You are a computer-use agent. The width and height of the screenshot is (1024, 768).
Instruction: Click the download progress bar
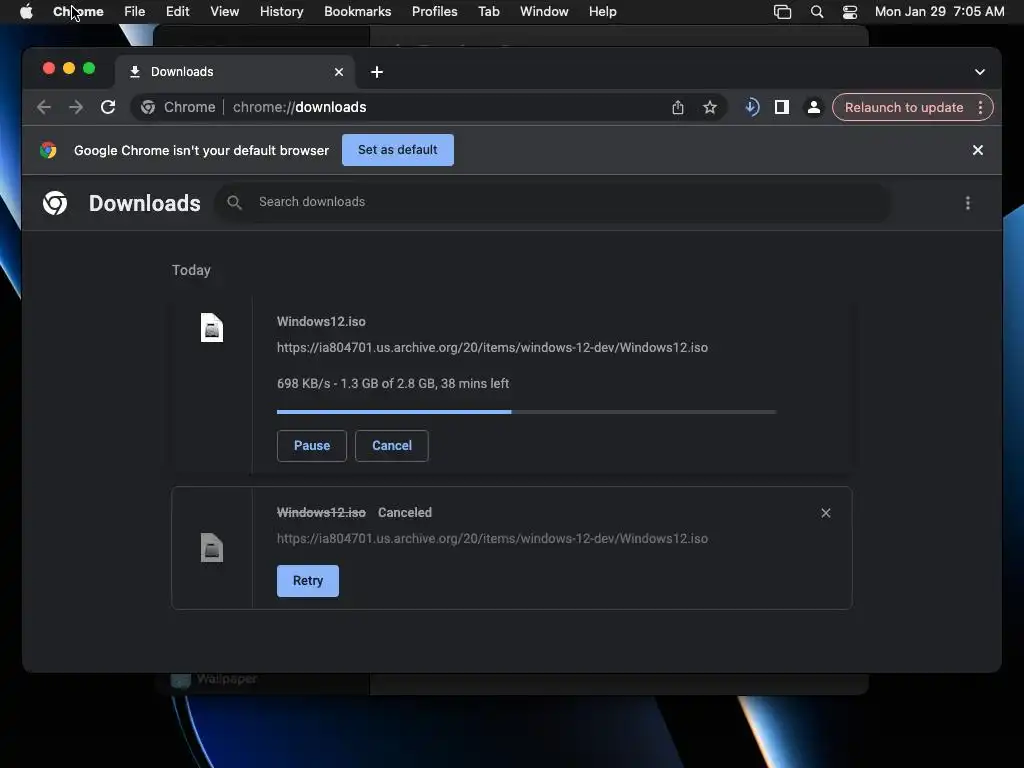[x=526, y=411]
